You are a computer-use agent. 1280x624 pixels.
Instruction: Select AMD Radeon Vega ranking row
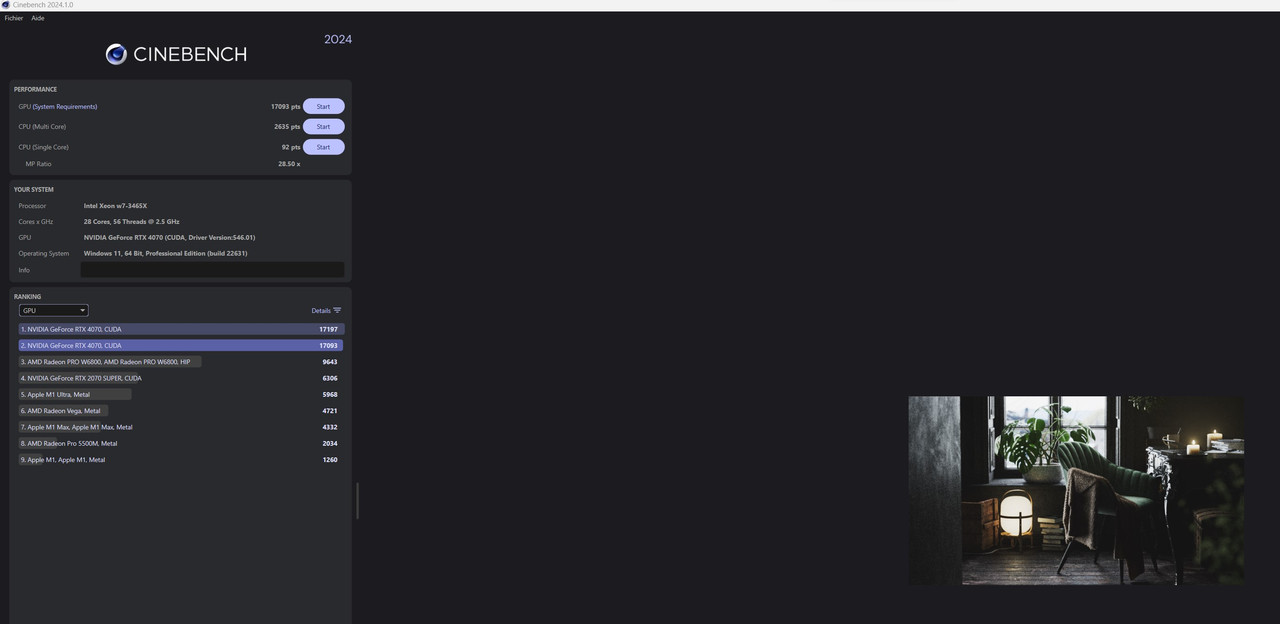point(181,411)
